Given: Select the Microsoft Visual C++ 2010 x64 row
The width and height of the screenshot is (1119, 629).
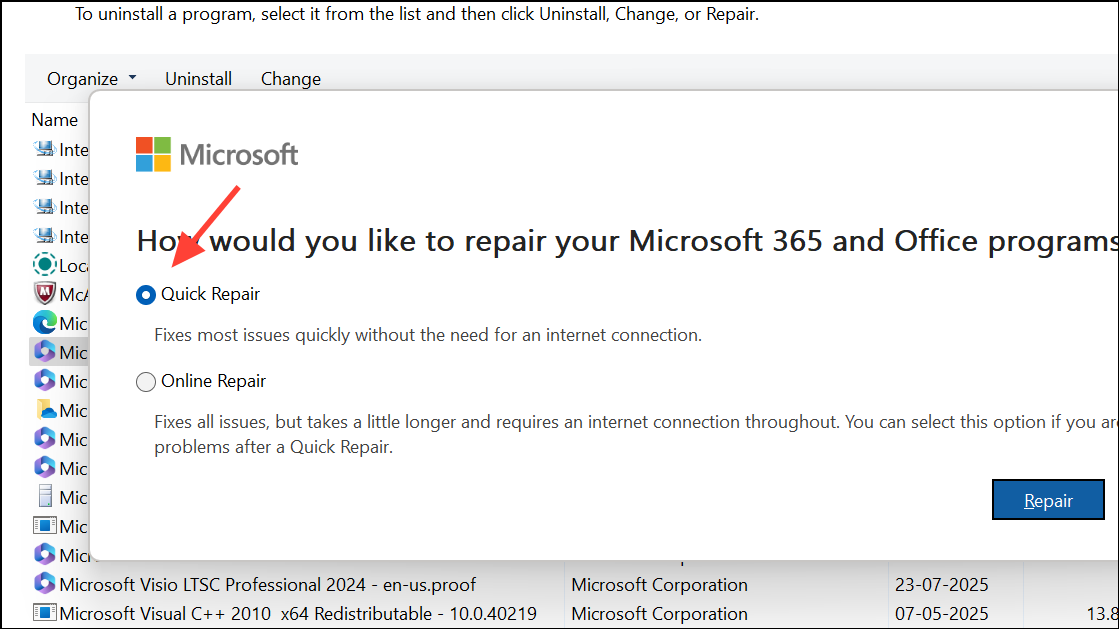Looking at the screenshot, I should [297, 613].
